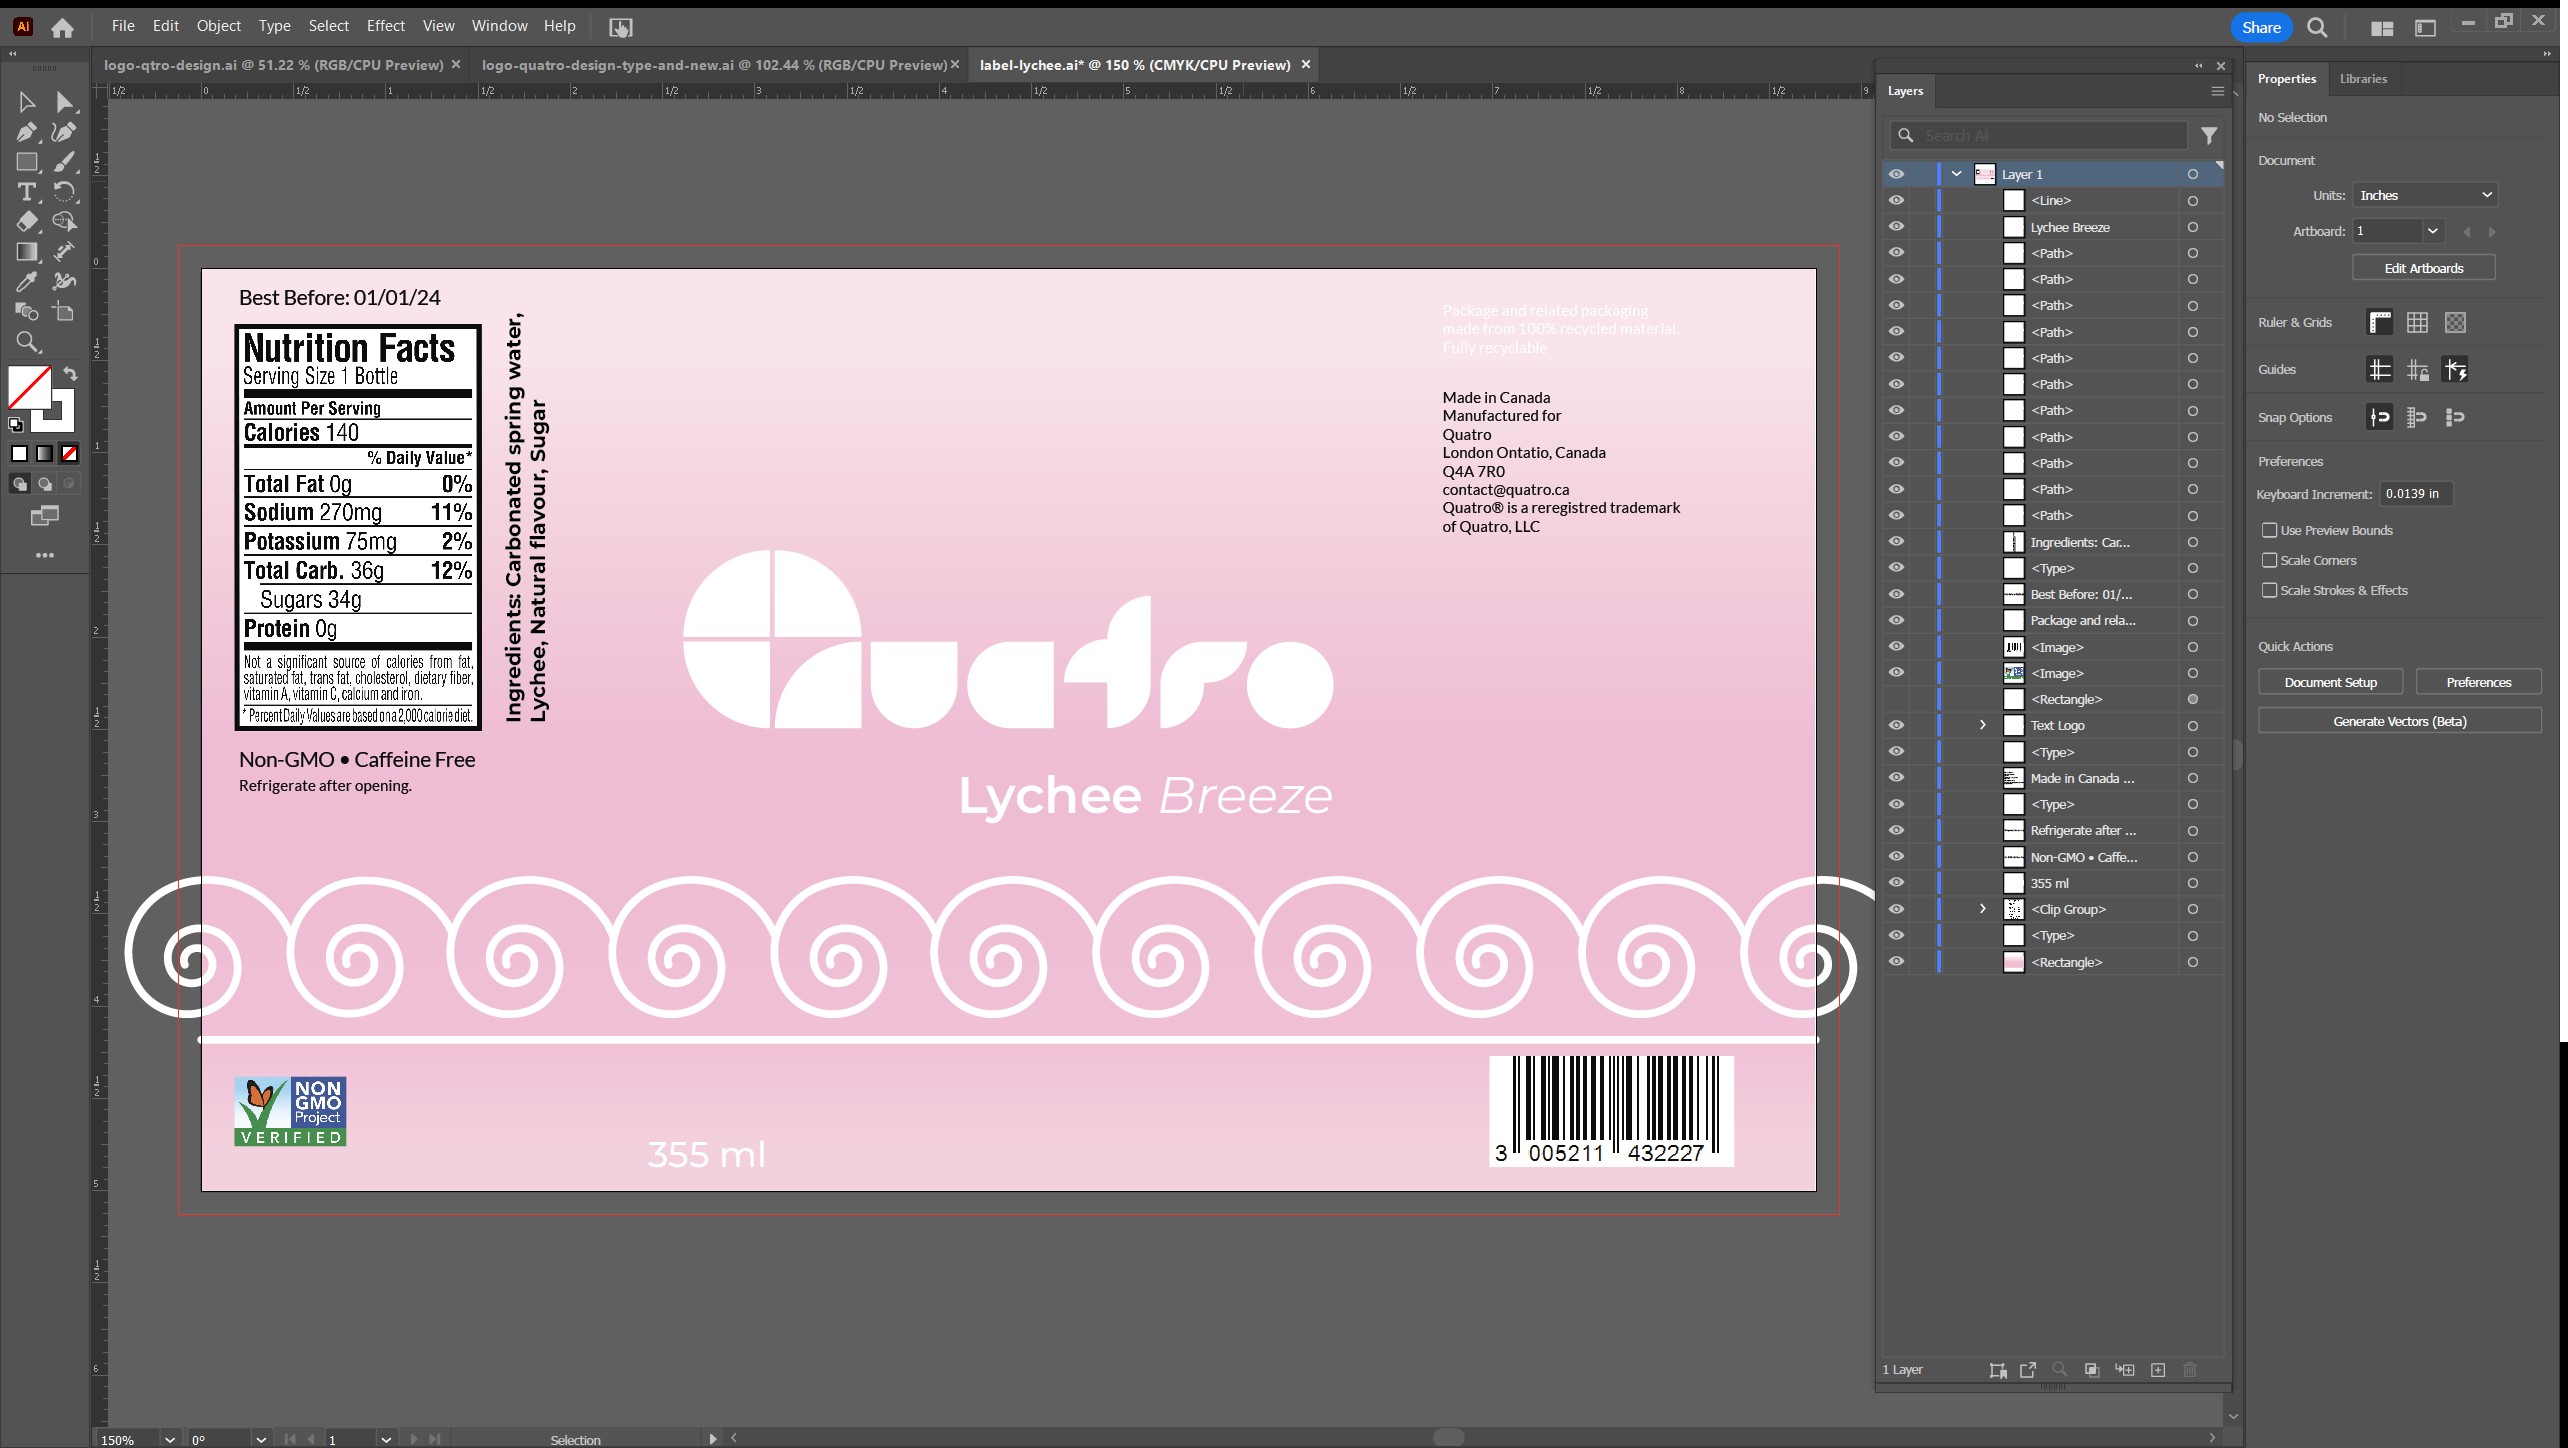
Task: Swap fill and stroke colors
Action: (x=70, y=374)
